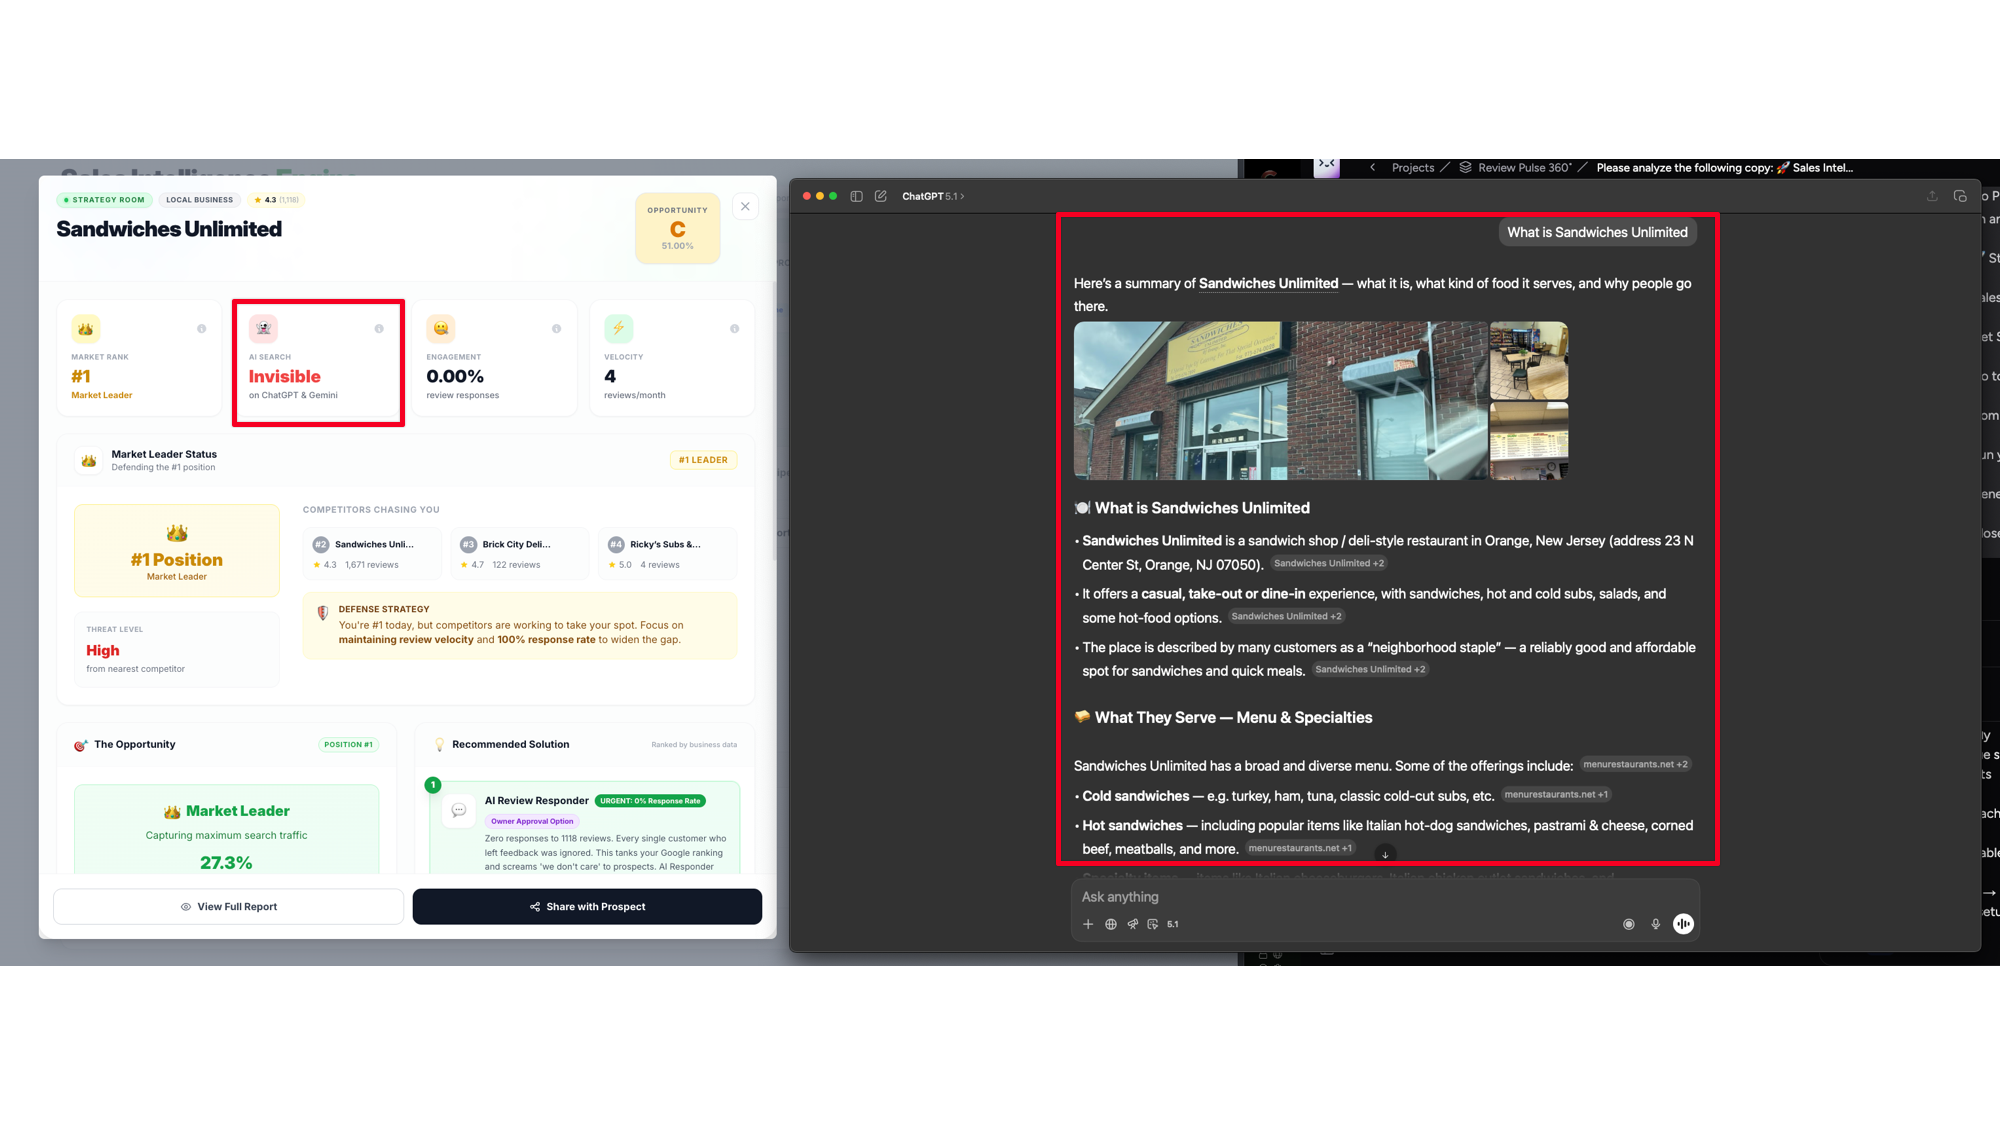Image resolution: width=2000 pixels, height=1125 pixels.
Task: Open the dining area thumbnail photo
Action: pos(1529,361)
